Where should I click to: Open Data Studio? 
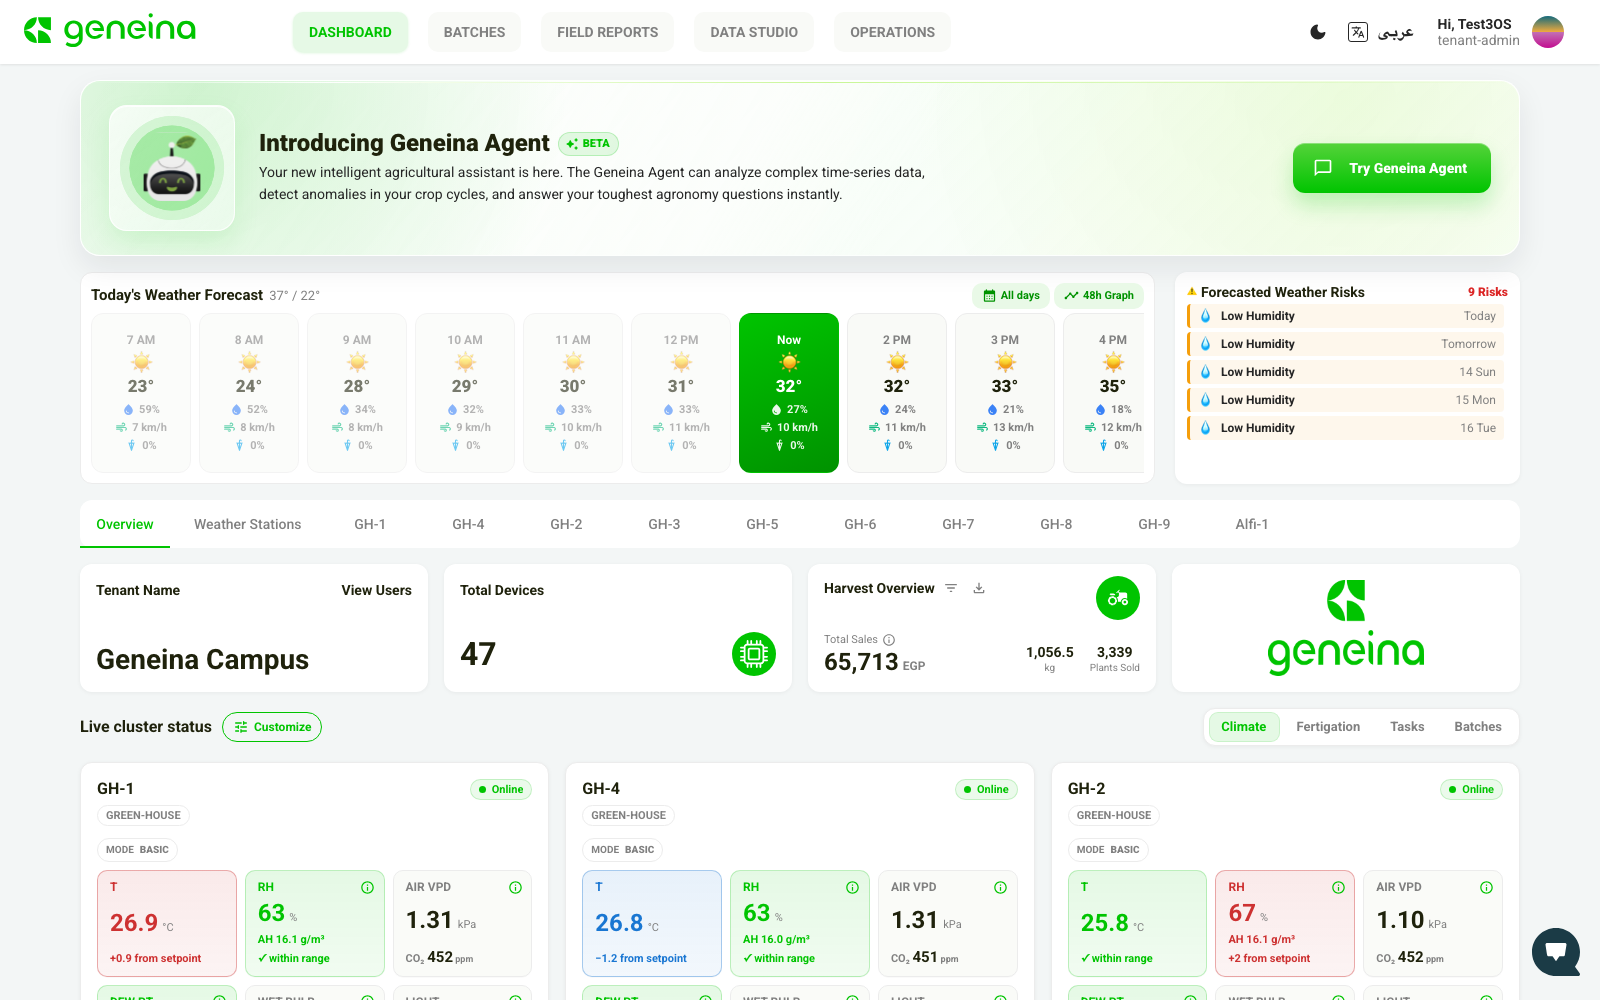tap(754, 32)
